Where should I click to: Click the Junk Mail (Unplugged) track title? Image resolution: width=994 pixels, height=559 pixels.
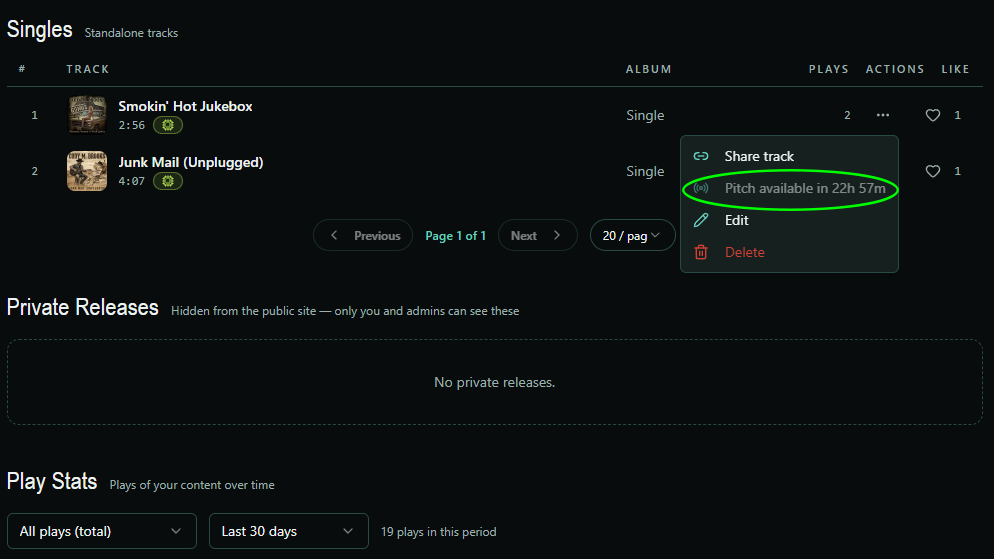(191, 162)
